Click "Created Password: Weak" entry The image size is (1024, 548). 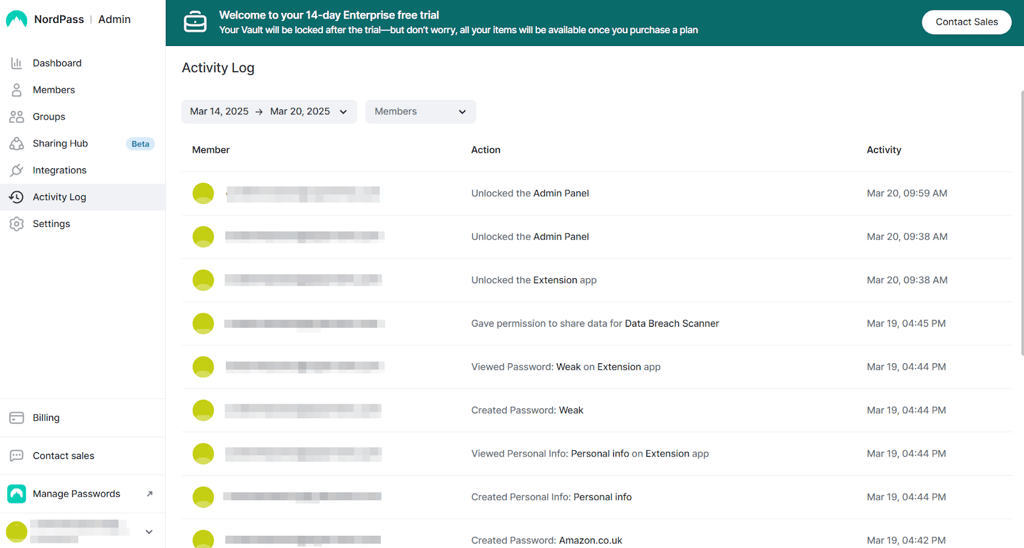(x=527, y=410)
